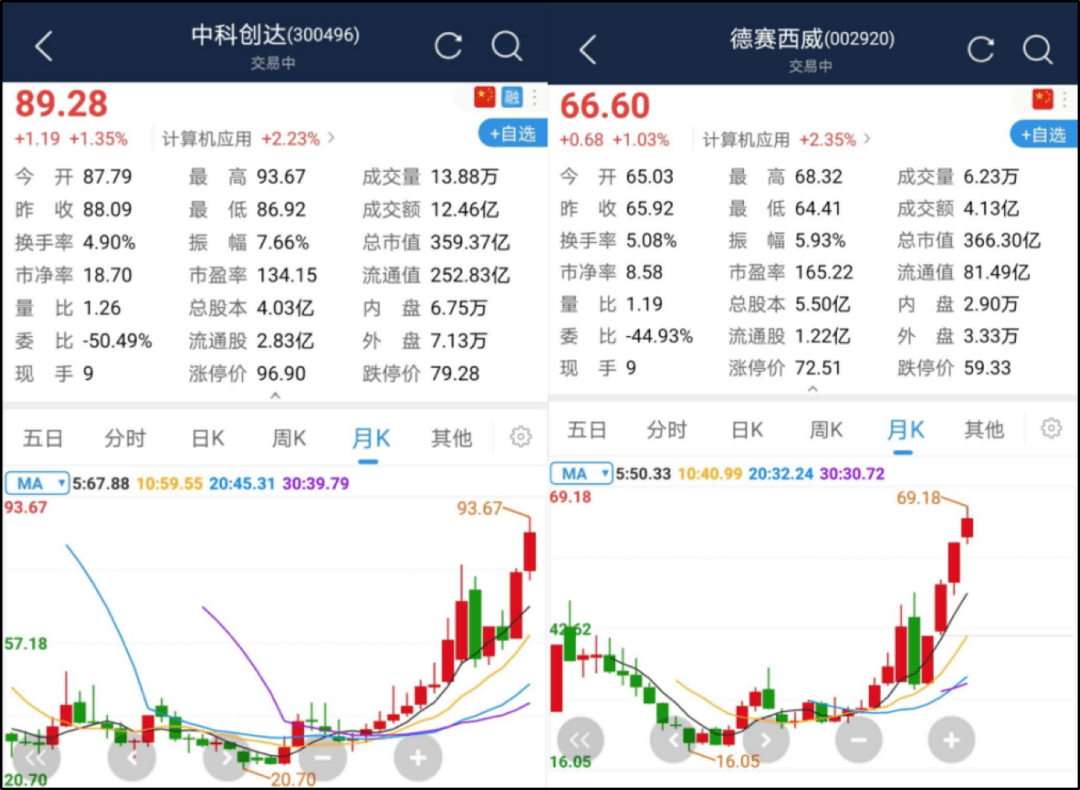Add 中科创达 to watchlist with +自选
This screenshot has width=1080, height=790.
point(513,134)
